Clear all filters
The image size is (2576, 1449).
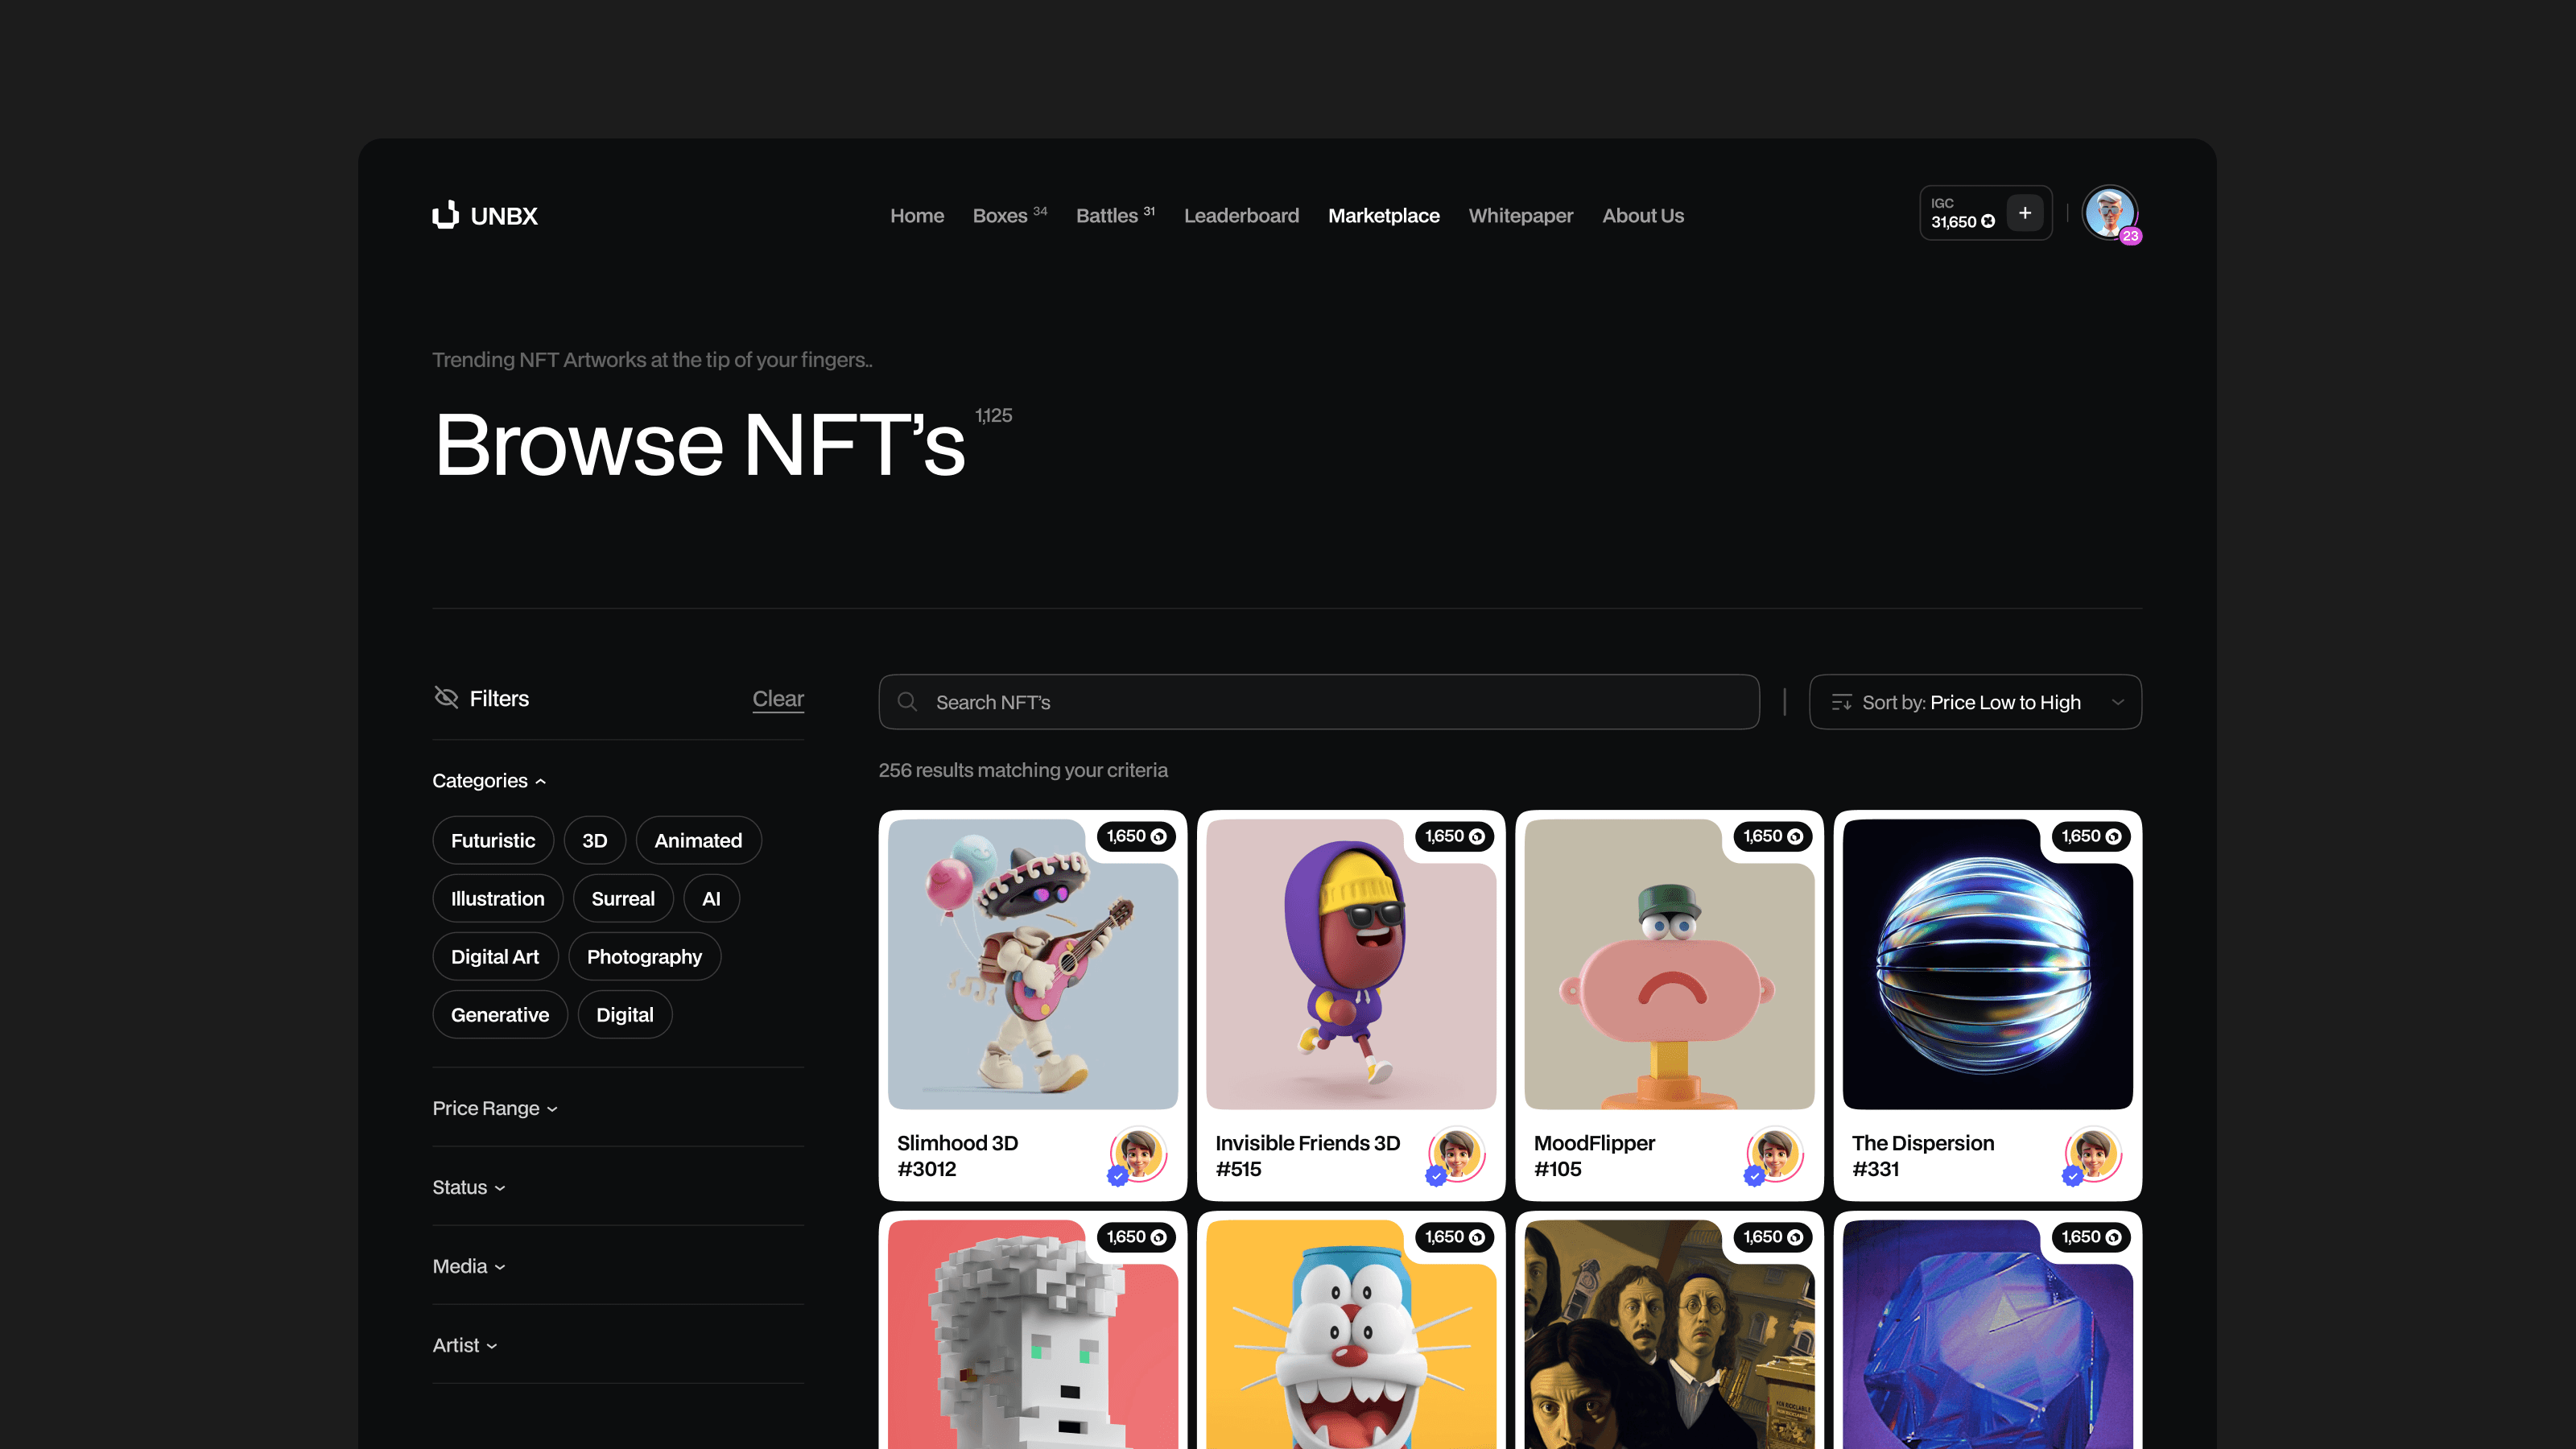point(777,698)
